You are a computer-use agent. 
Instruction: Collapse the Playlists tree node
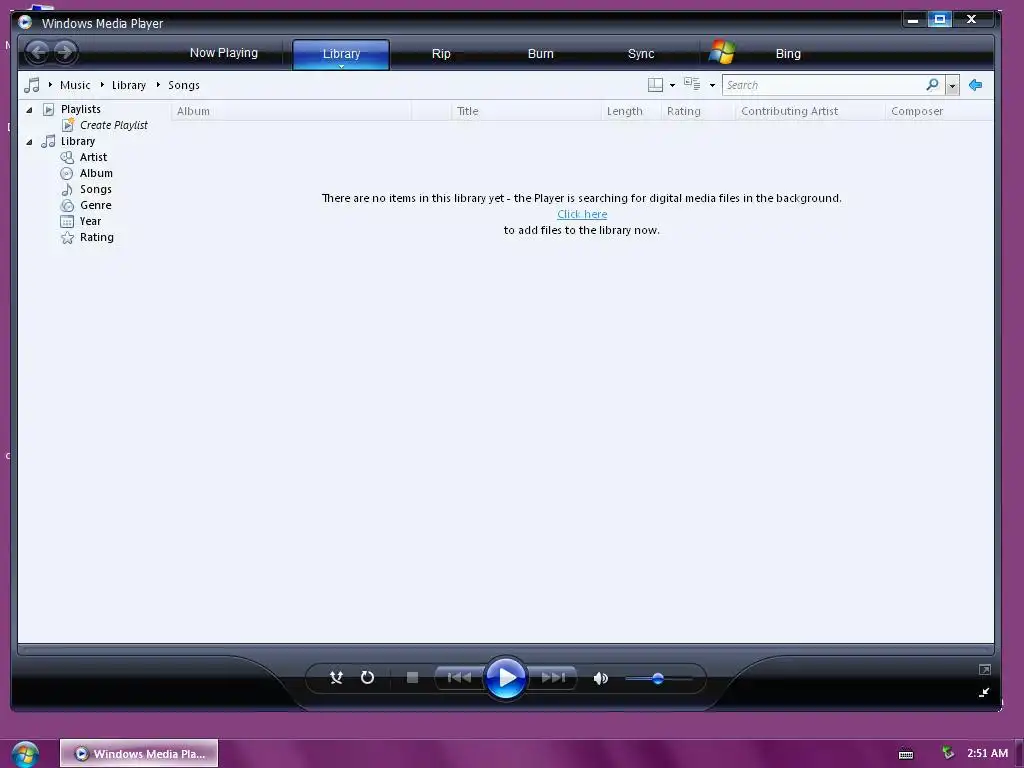[29, 110]
